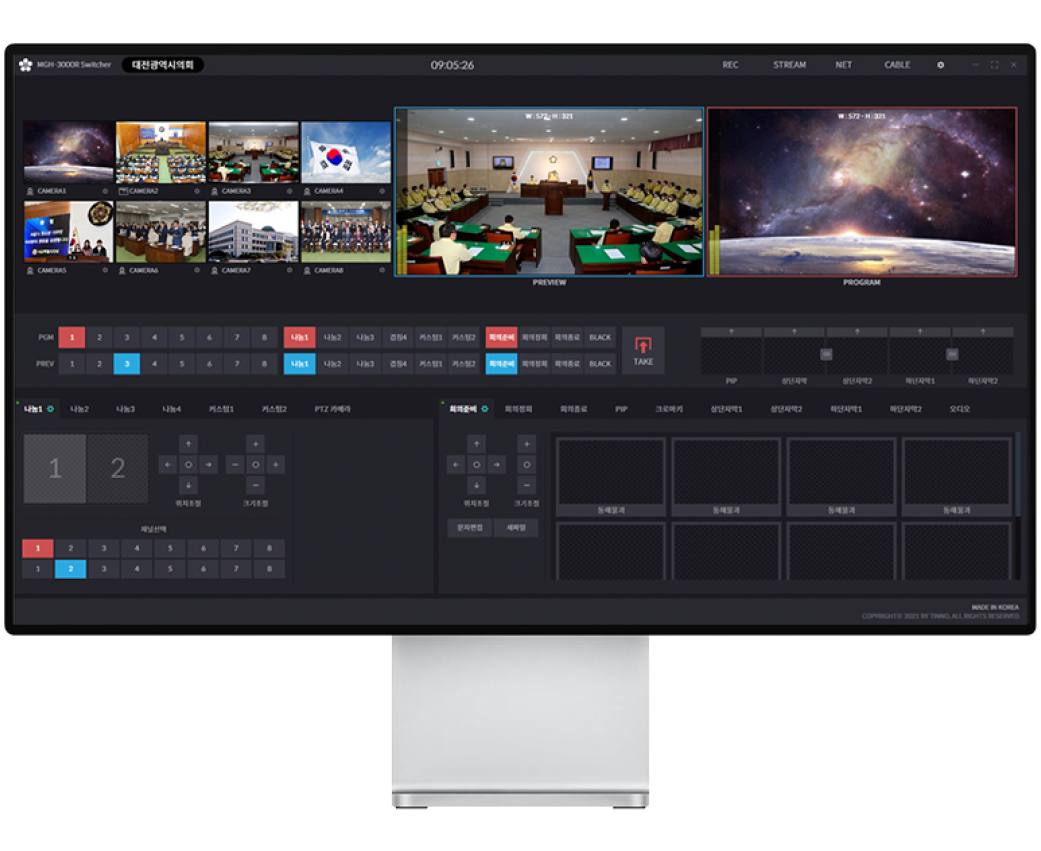The width and height of the screenshot is (1041, 851).
Task: Switch to the 나눔2 tab
Action: [x=79, y=409]
